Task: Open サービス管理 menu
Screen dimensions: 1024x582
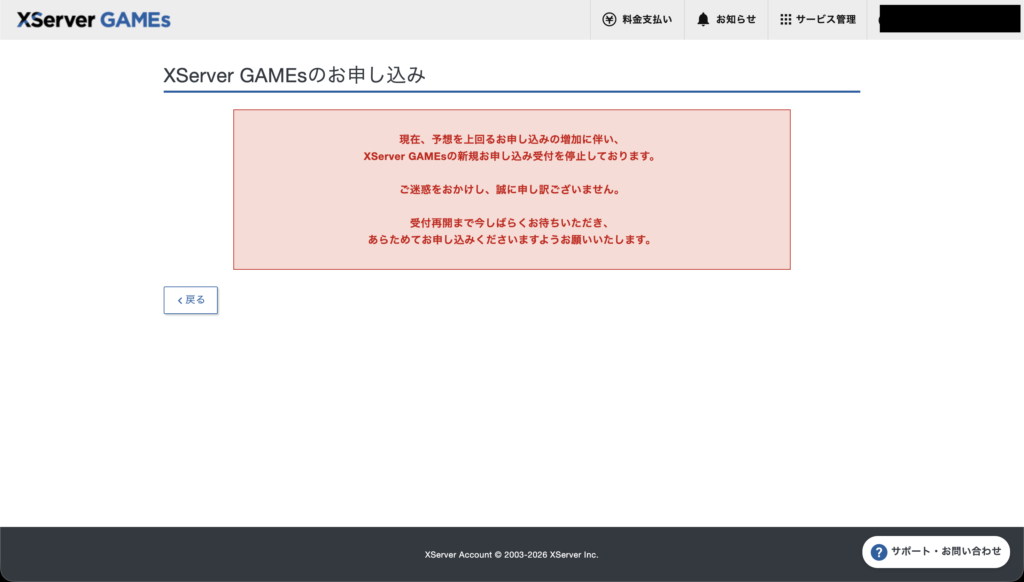Action: click(818, 20)
